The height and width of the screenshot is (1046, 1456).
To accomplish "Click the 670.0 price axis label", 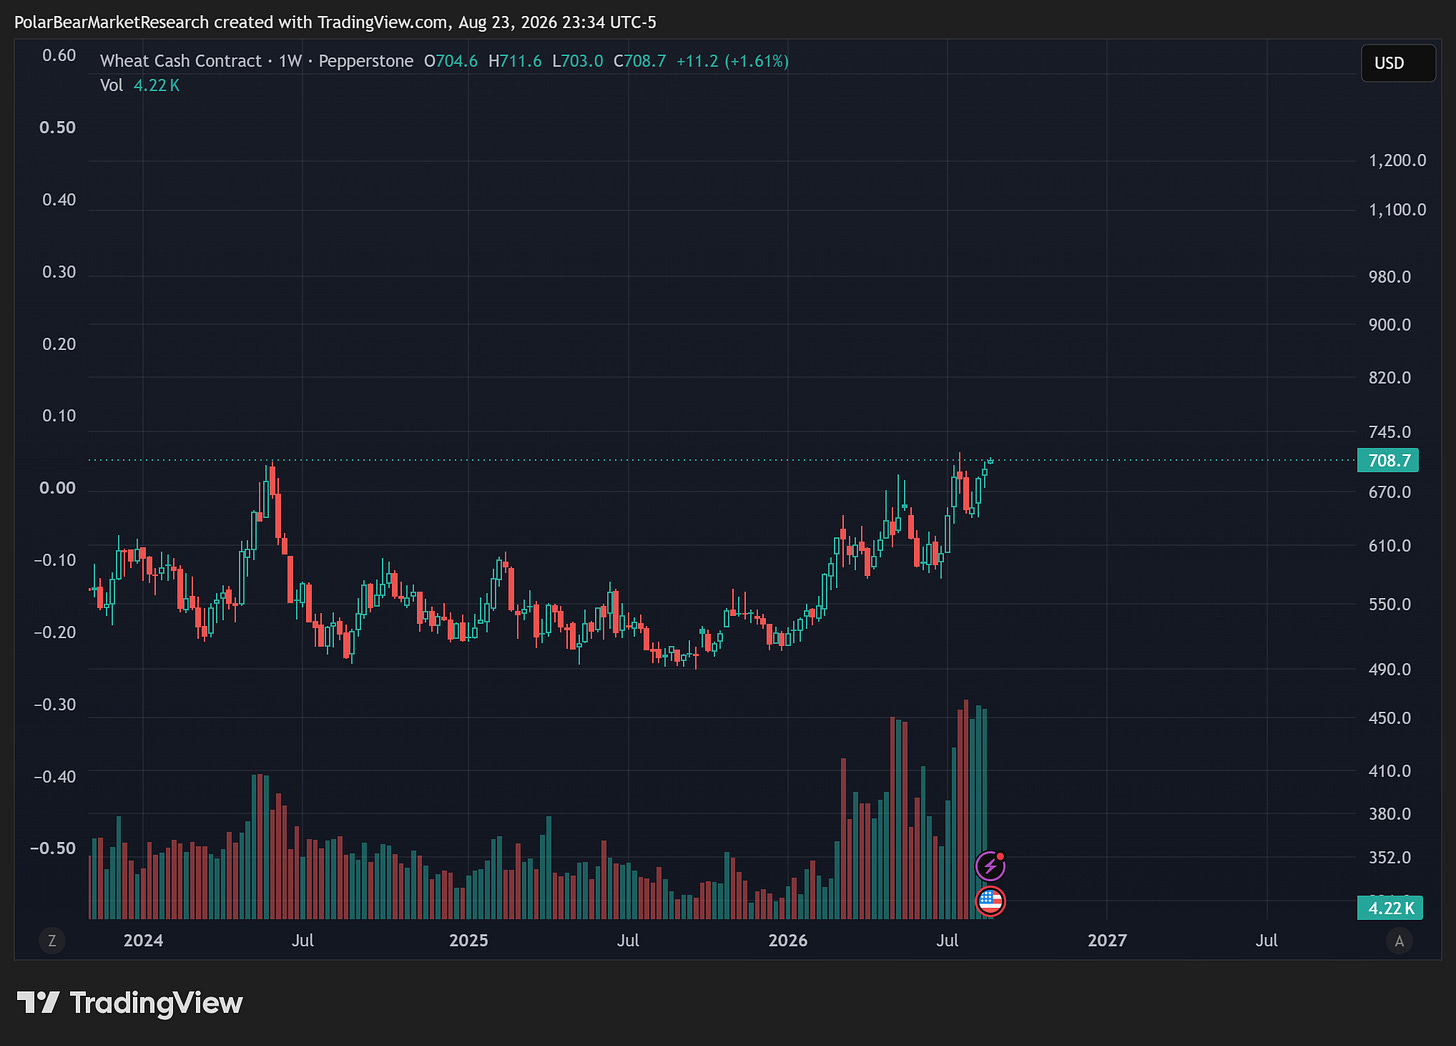I will pyautogui.click(x=1390, y=492).
